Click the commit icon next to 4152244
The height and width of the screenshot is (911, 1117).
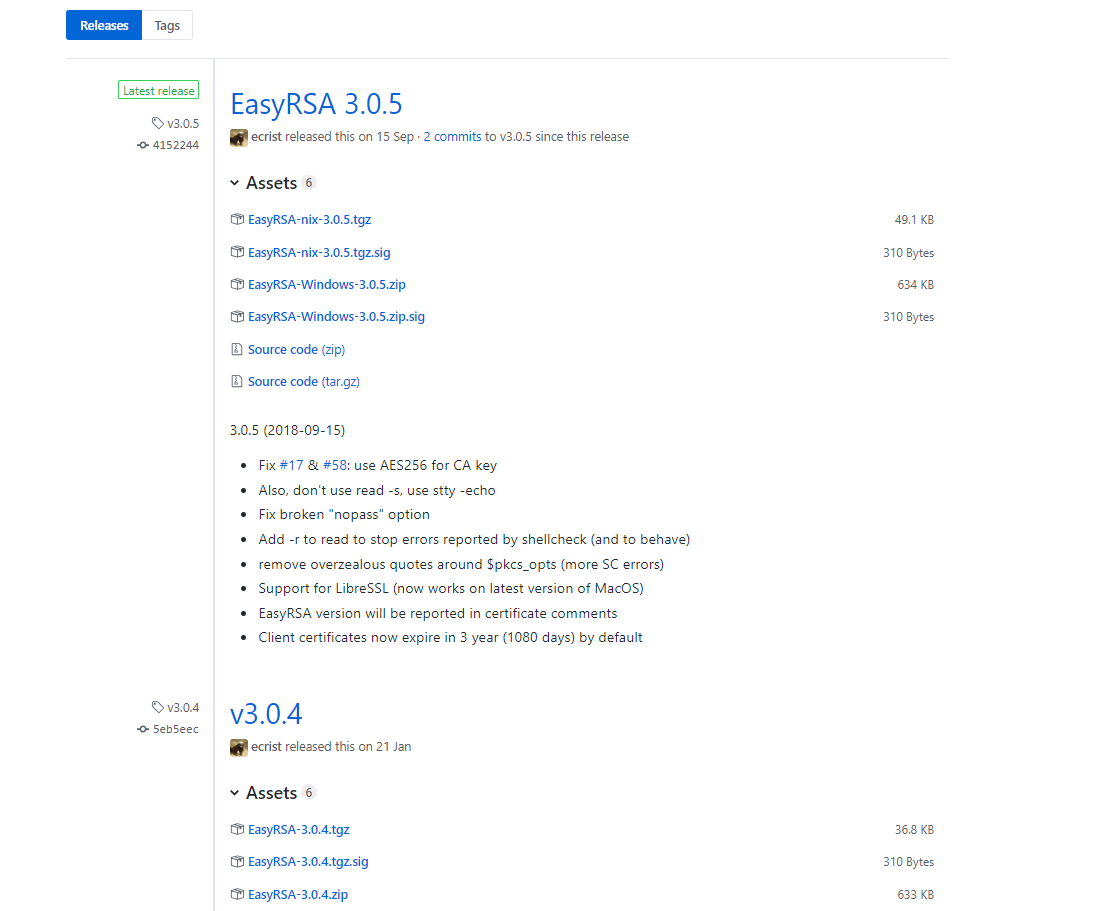pyautogui.click(x=143, y=144)
